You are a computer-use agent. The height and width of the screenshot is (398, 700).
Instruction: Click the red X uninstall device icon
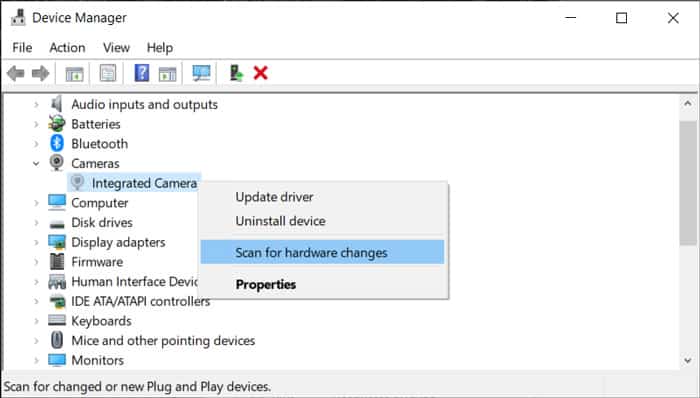pyautogui.click(x=260, y=73)
